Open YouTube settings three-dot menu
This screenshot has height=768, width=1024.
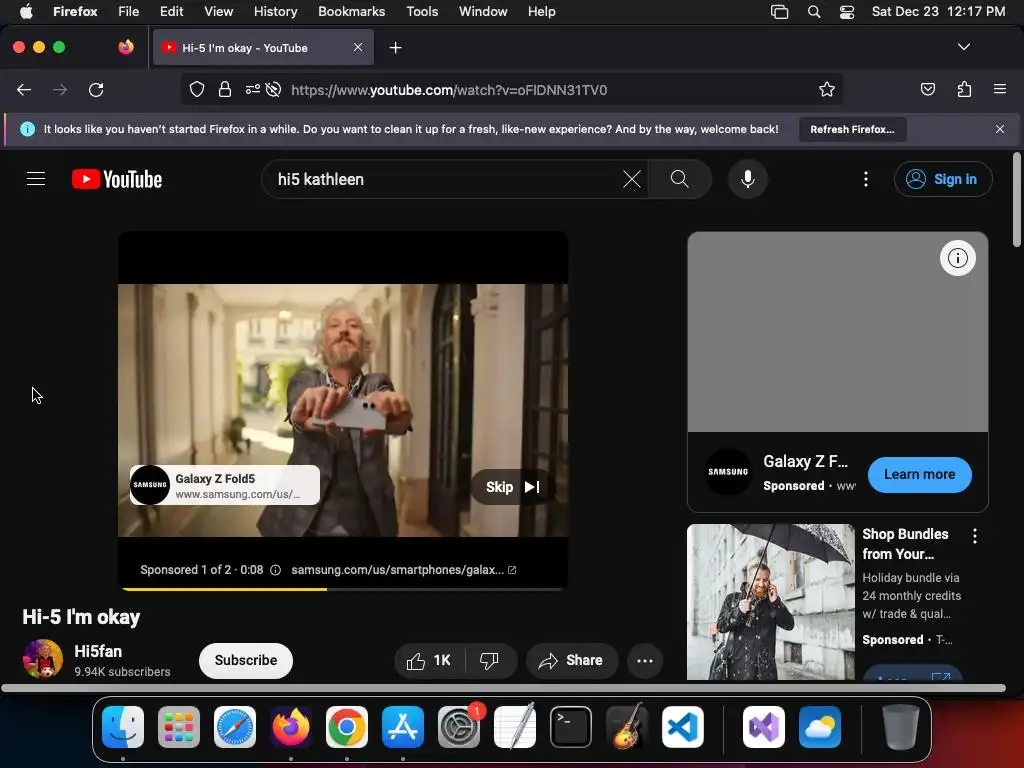(x=866, y=179)
